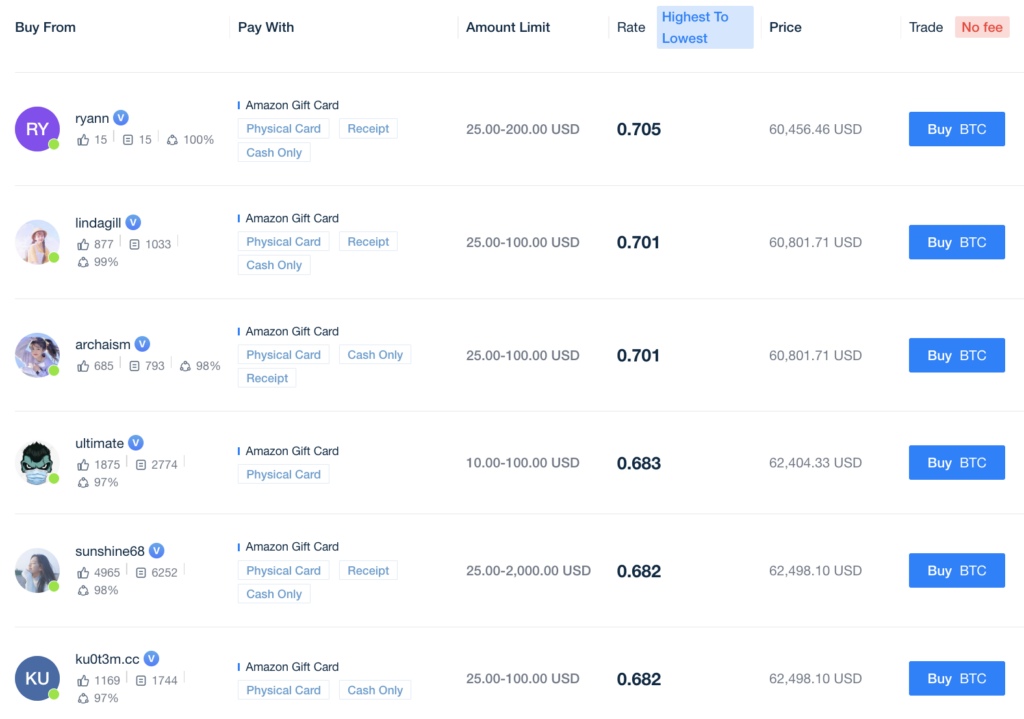This screenshot has height=719, width=1024.
Task: Click the 0.705 rate value
Action: click(x=639, y=129)
